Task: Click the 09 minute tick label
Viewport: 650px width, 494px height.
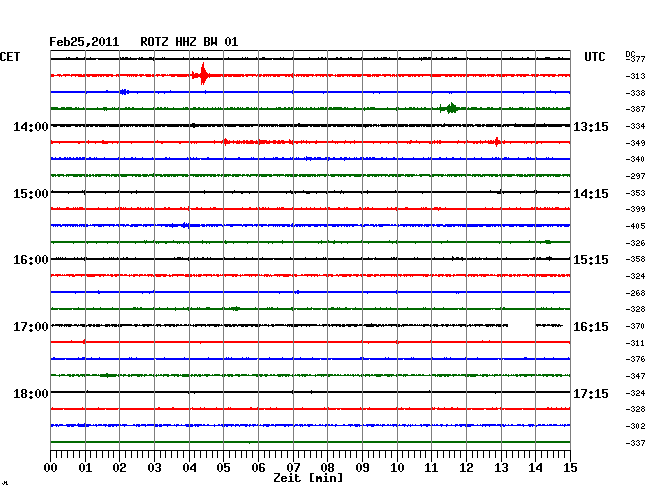Action: (362, 468)
